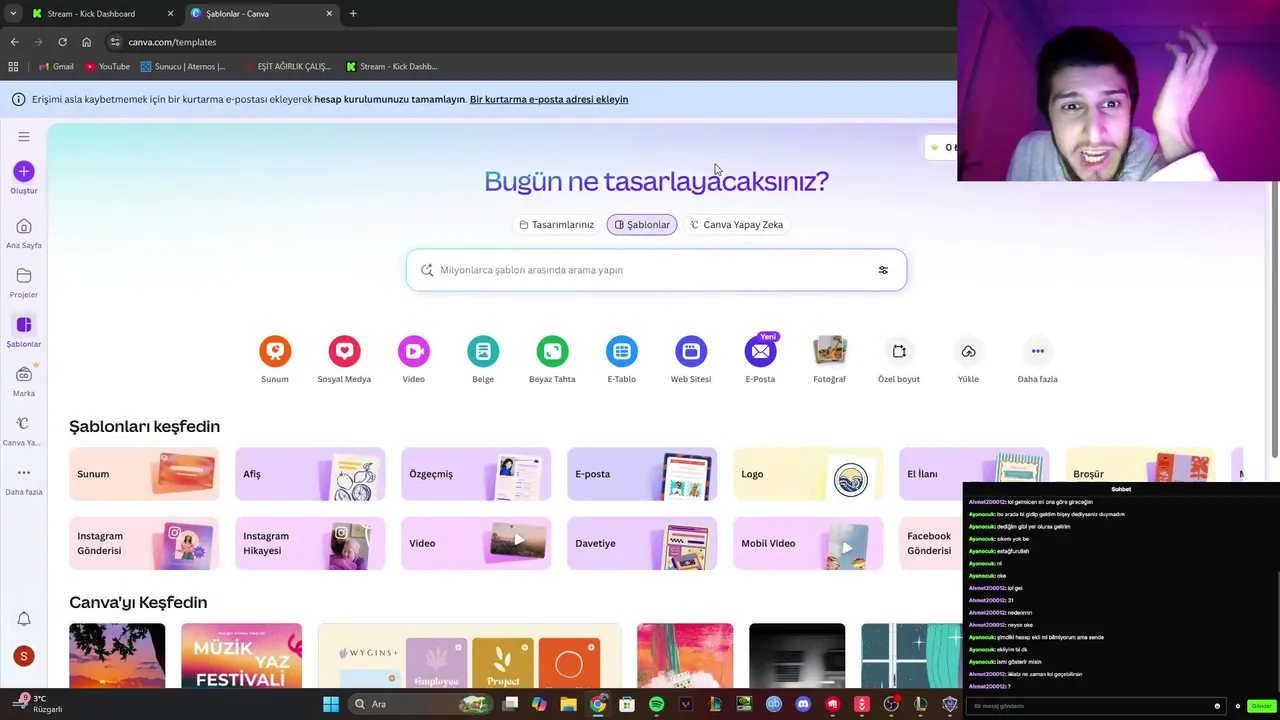The width and height of the screenshot is (1280, 720).
Task: Open the Gmail bookmark
Action: [56, 67]
